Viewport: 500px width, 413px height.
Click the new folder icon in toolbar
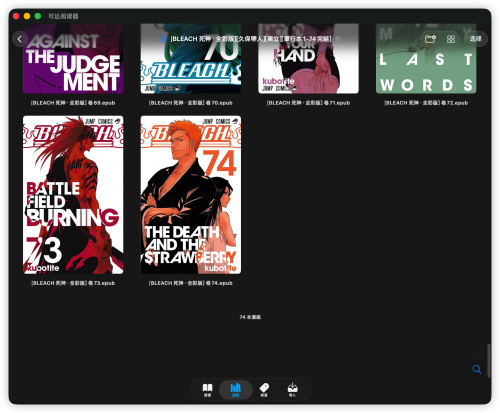point(430,39)
